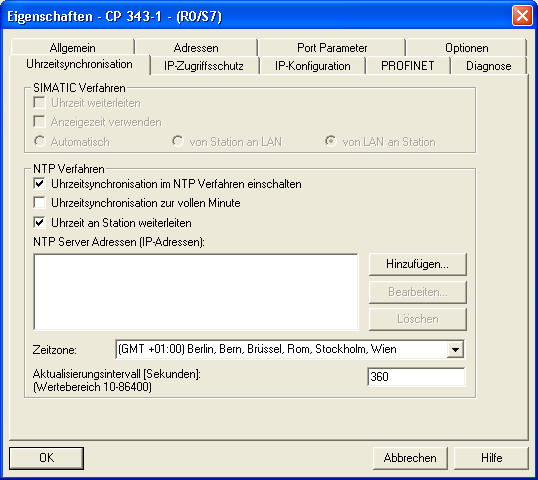Screen dimensions: 538x480
Task: Click the Hinzufügen... button
Action: (x=418, y=264)
